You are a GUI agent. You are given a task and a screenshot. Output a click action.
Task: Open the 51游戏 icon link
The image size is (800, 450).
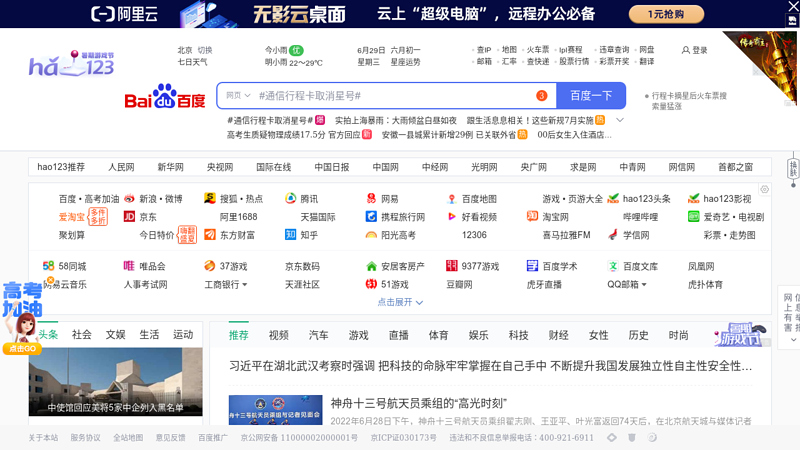[x=371, y=284]
